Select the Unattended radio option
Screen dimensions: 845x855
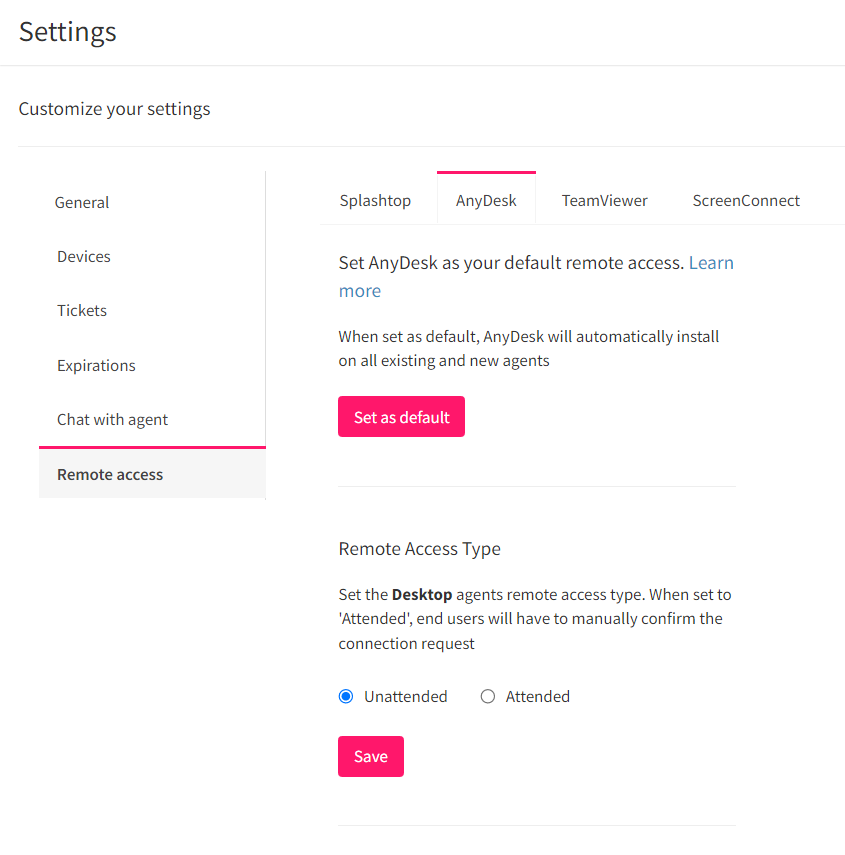pos(346,696)
